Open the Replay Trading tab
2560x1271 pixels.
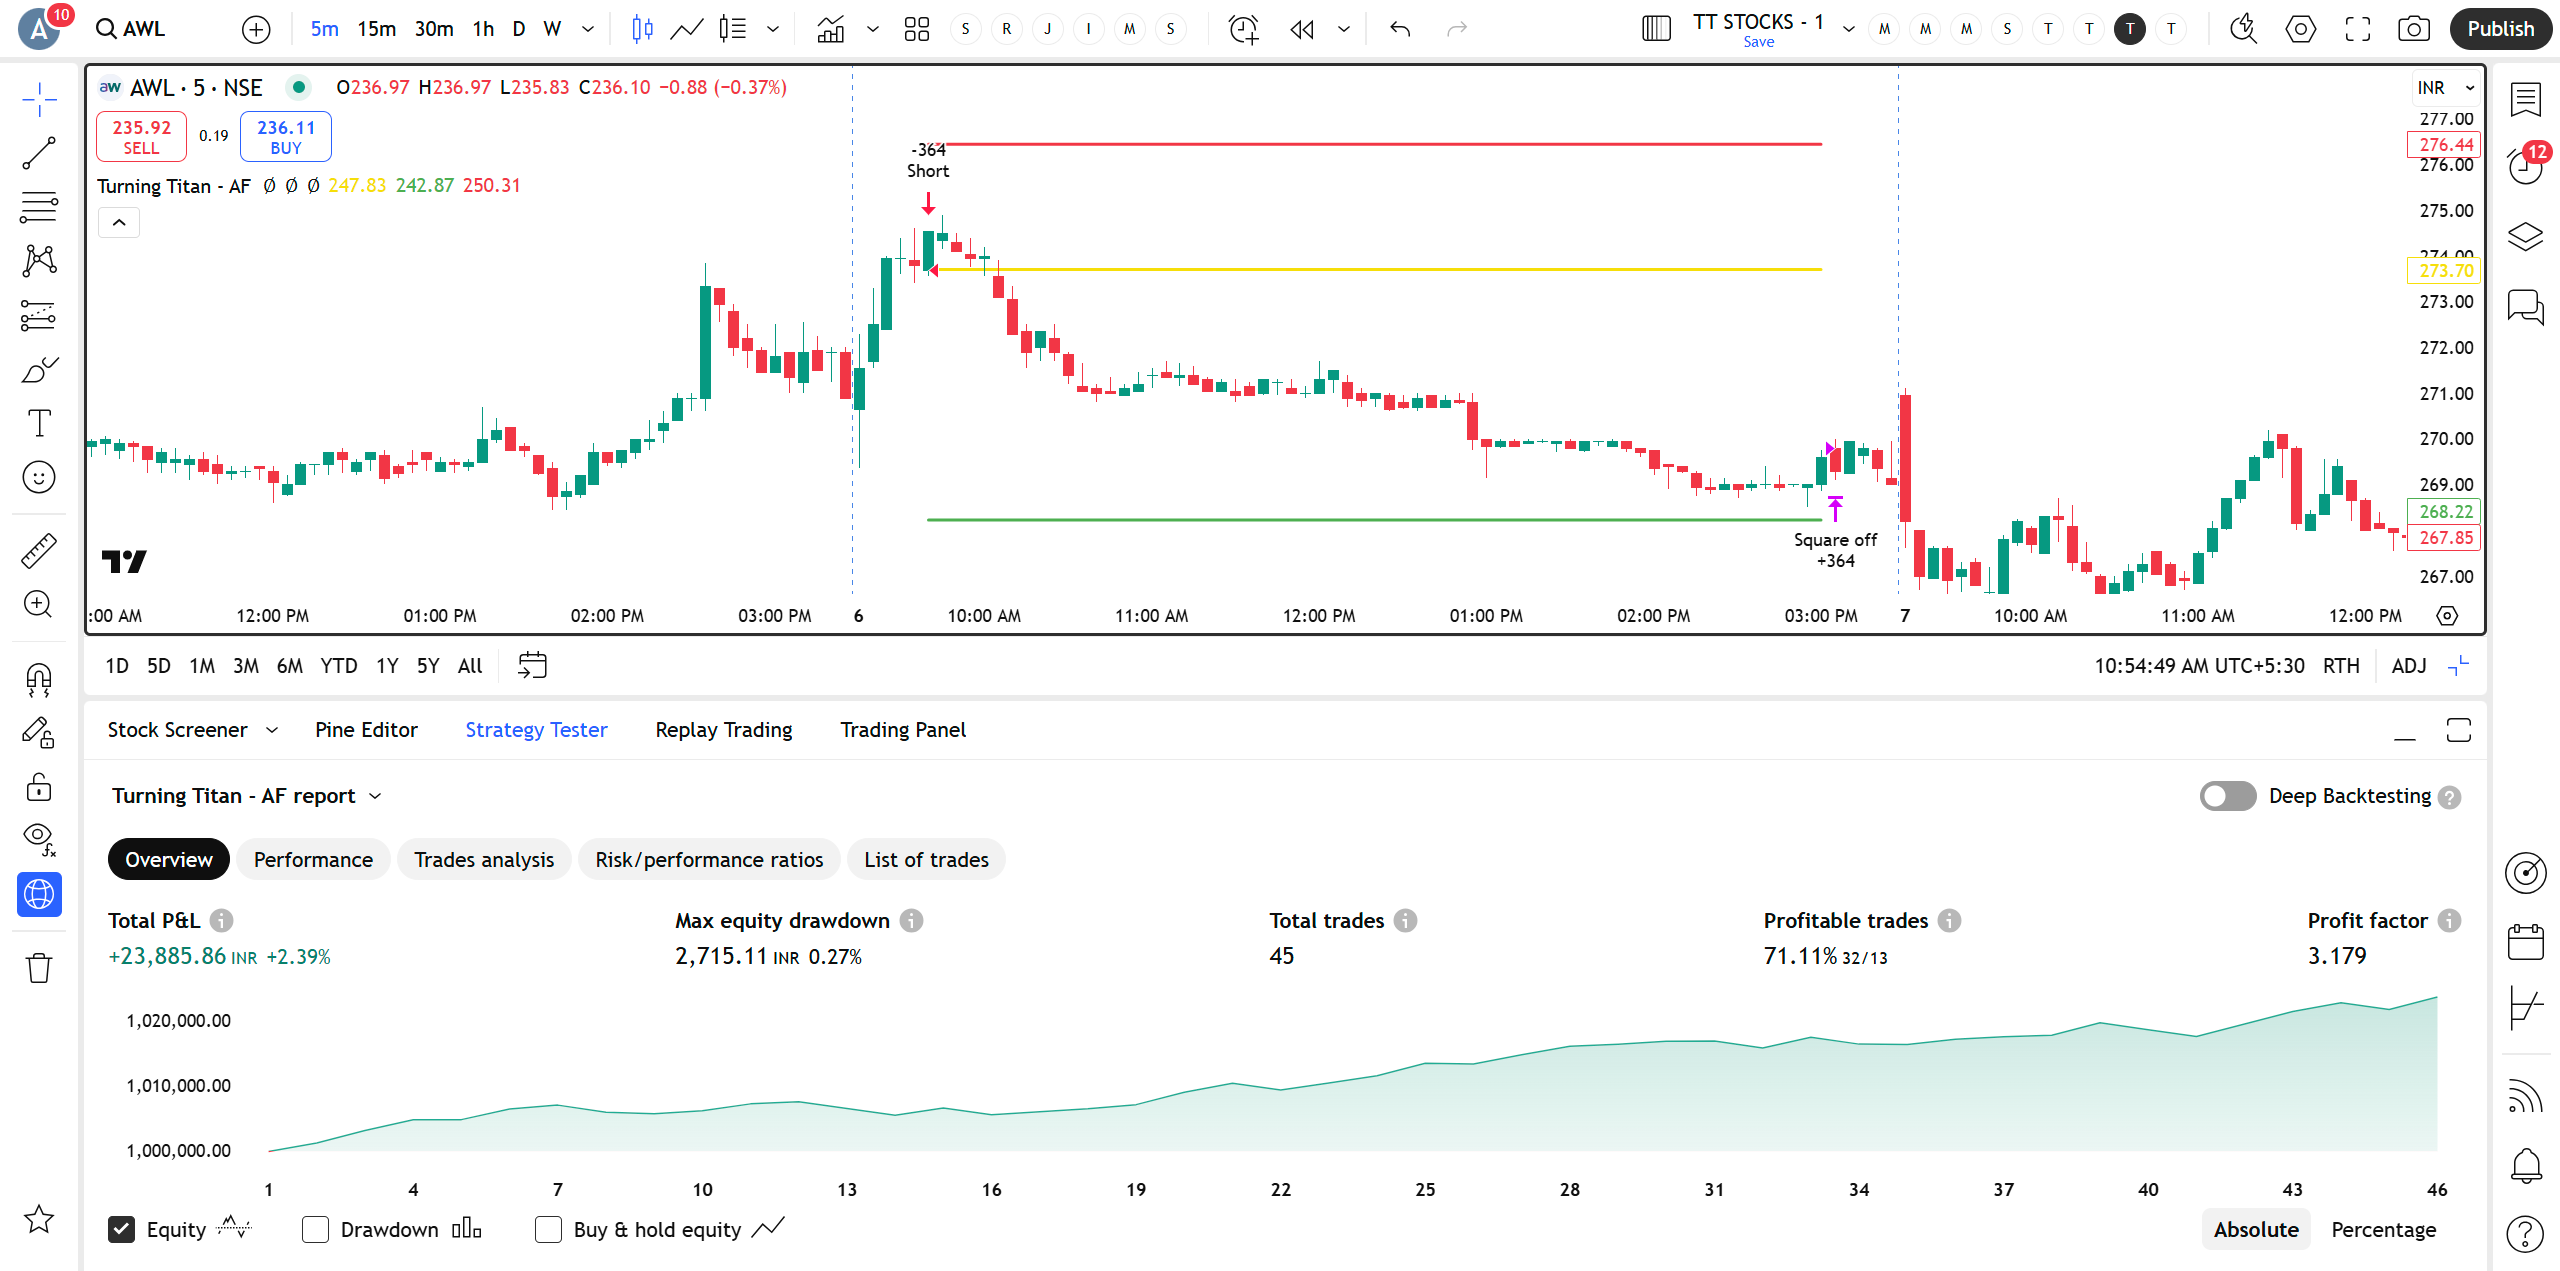click(724, 730)
